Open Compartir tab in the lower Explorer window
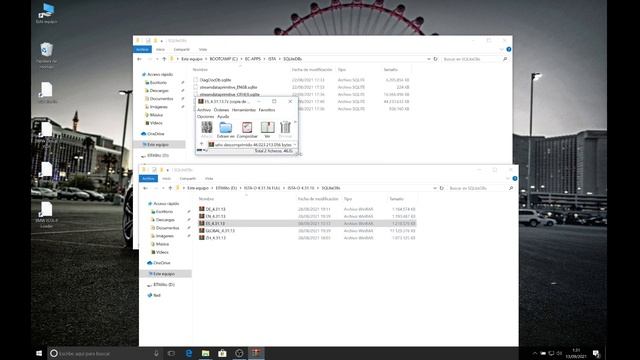Image resolution: width=640 pixels, height=360 pixels. (187, 178)
